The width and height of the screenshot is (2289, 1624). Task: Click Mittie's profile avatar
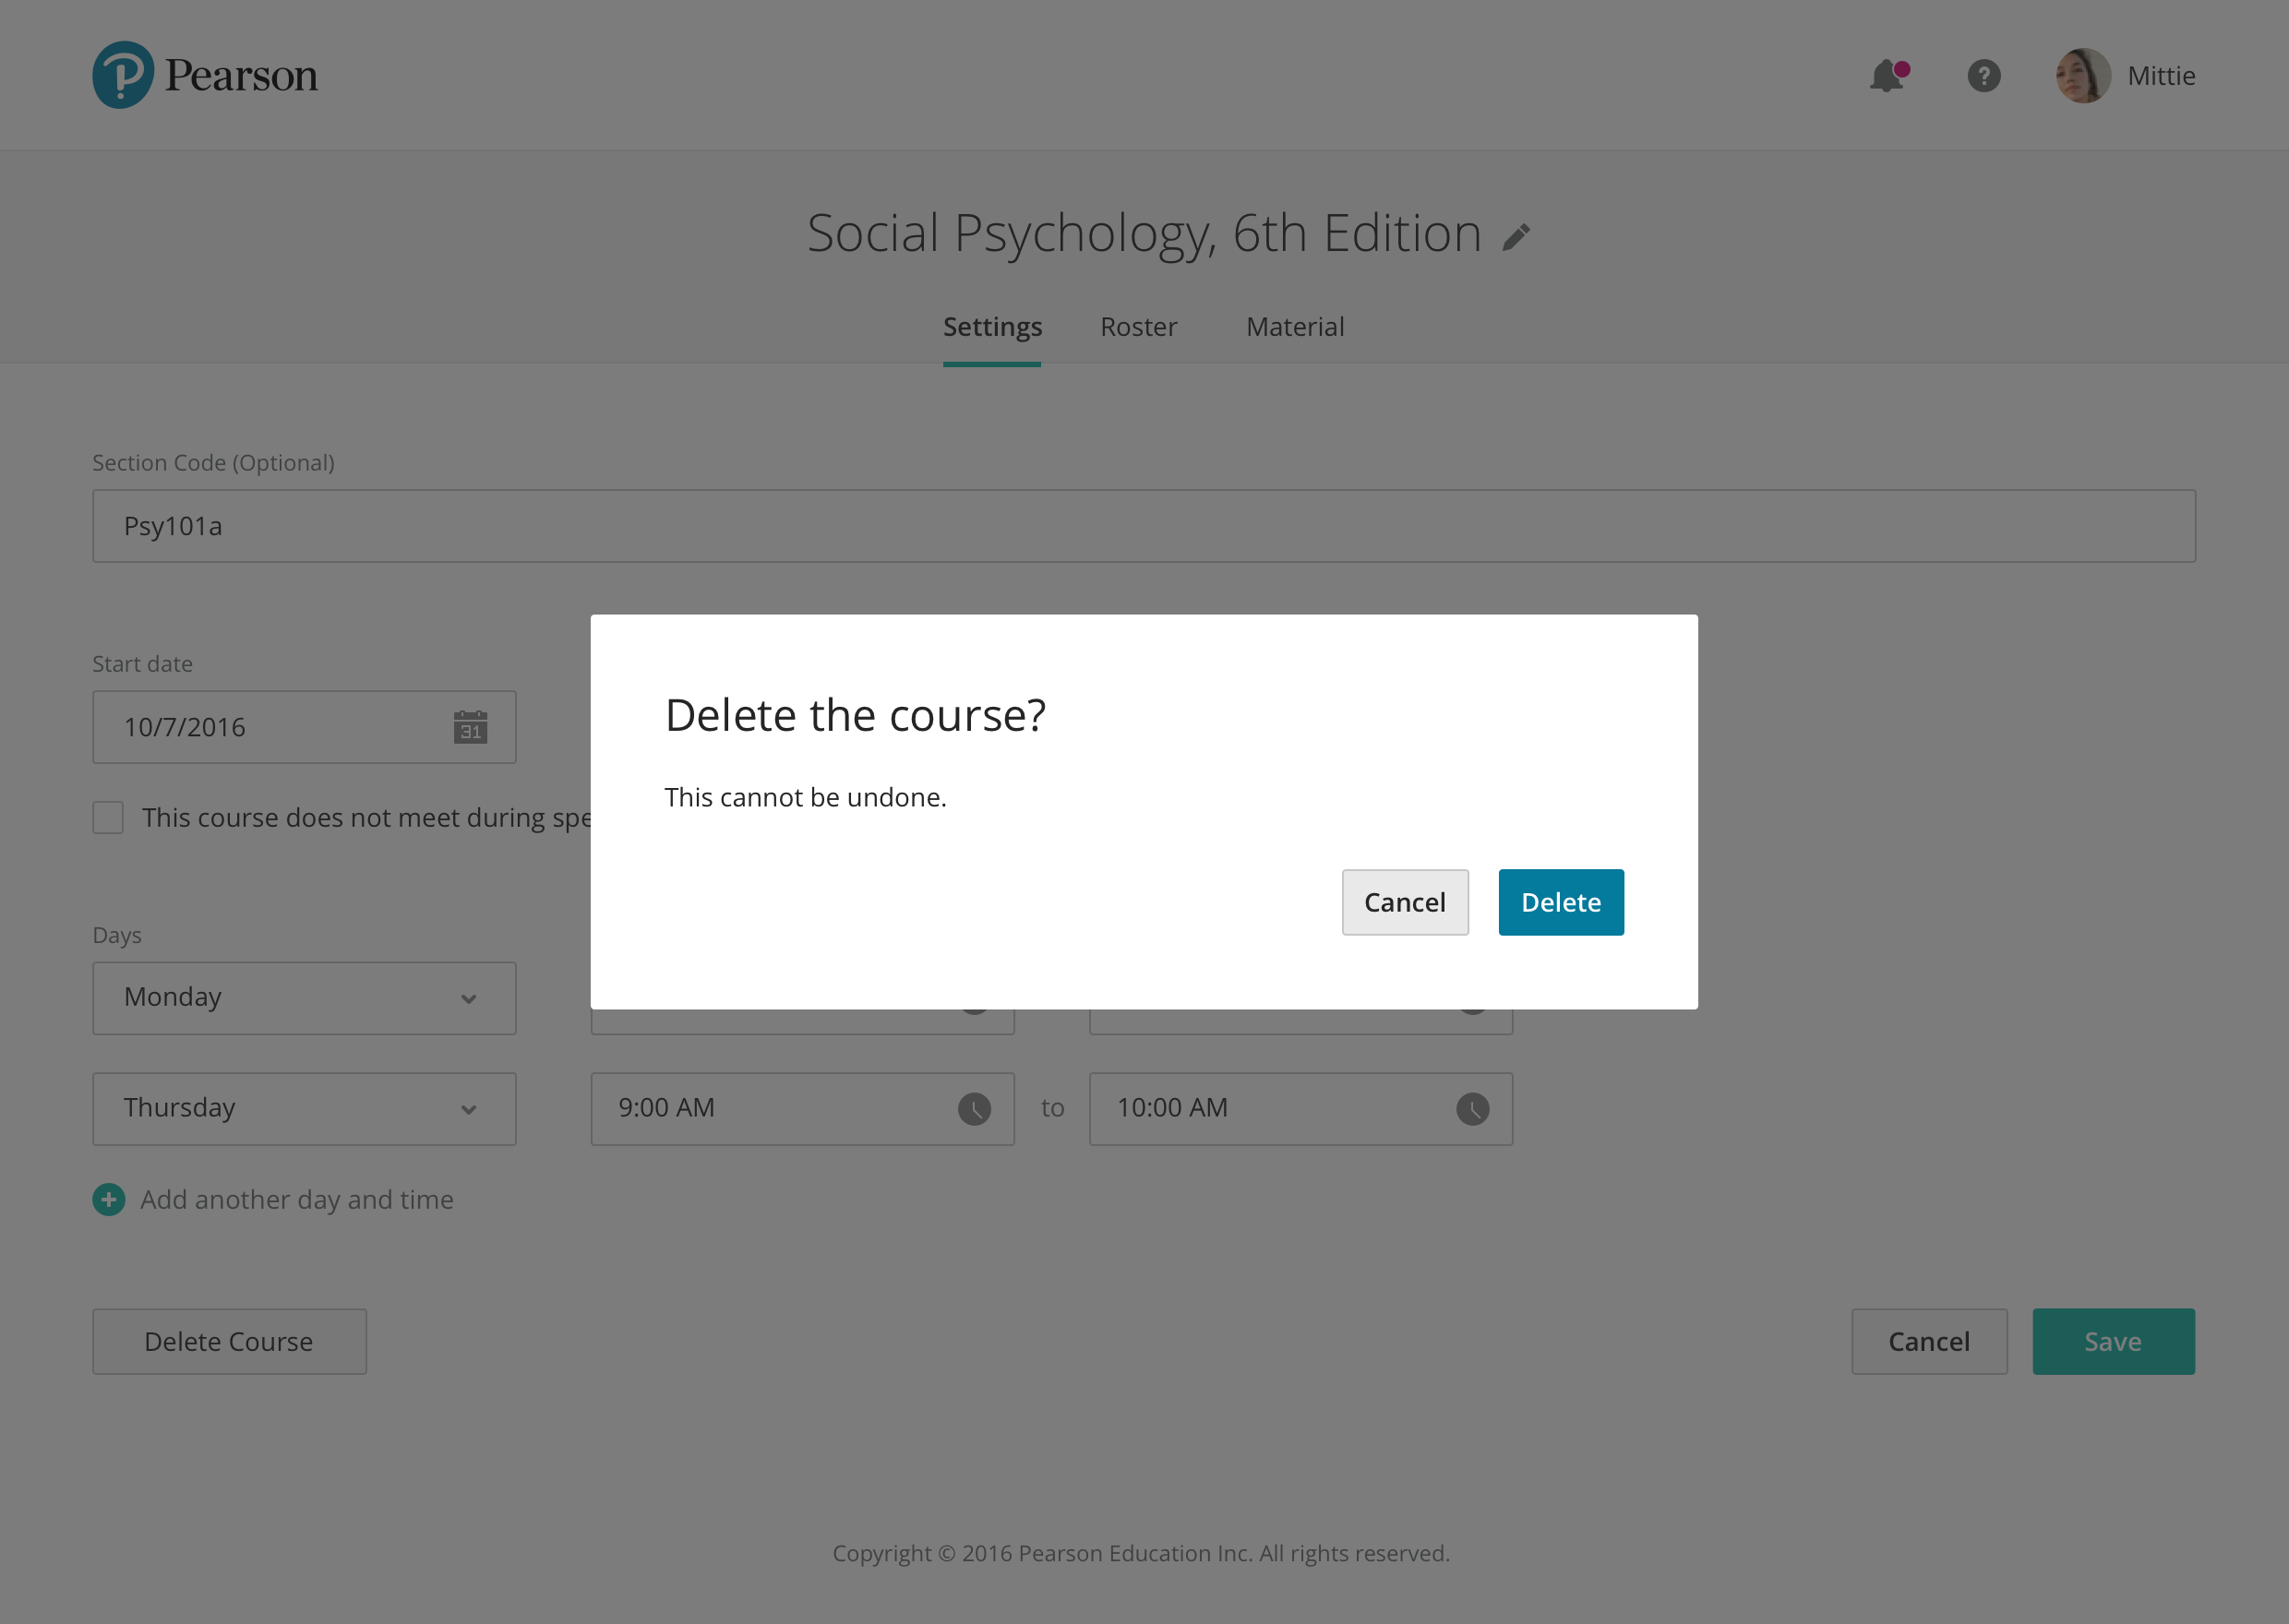(2083, 76)
